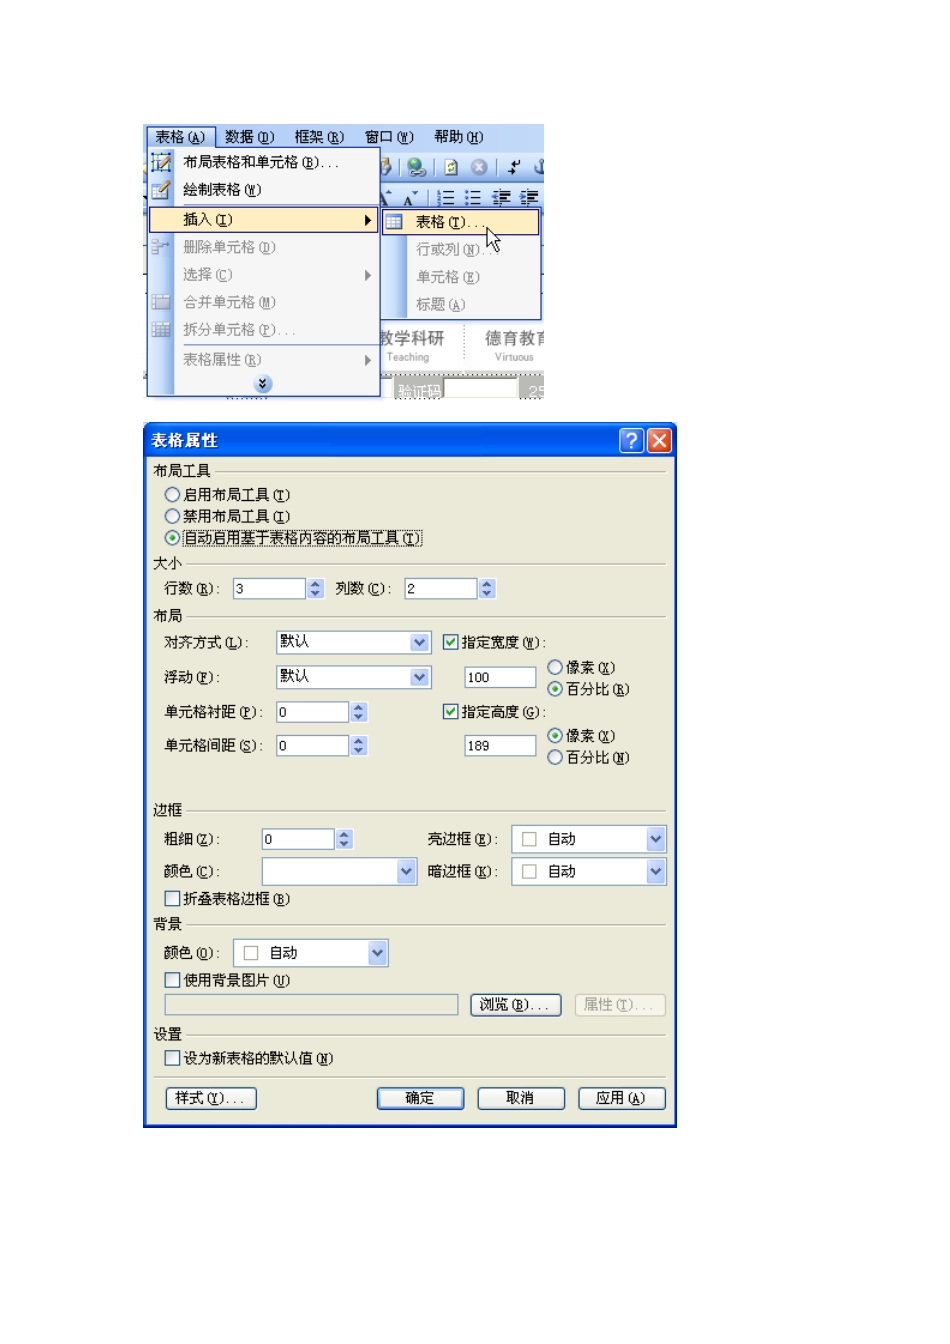The image size is (950, 1344).
Task: Select 启用布局工具 radio button
Action: (x=172, y=495)
